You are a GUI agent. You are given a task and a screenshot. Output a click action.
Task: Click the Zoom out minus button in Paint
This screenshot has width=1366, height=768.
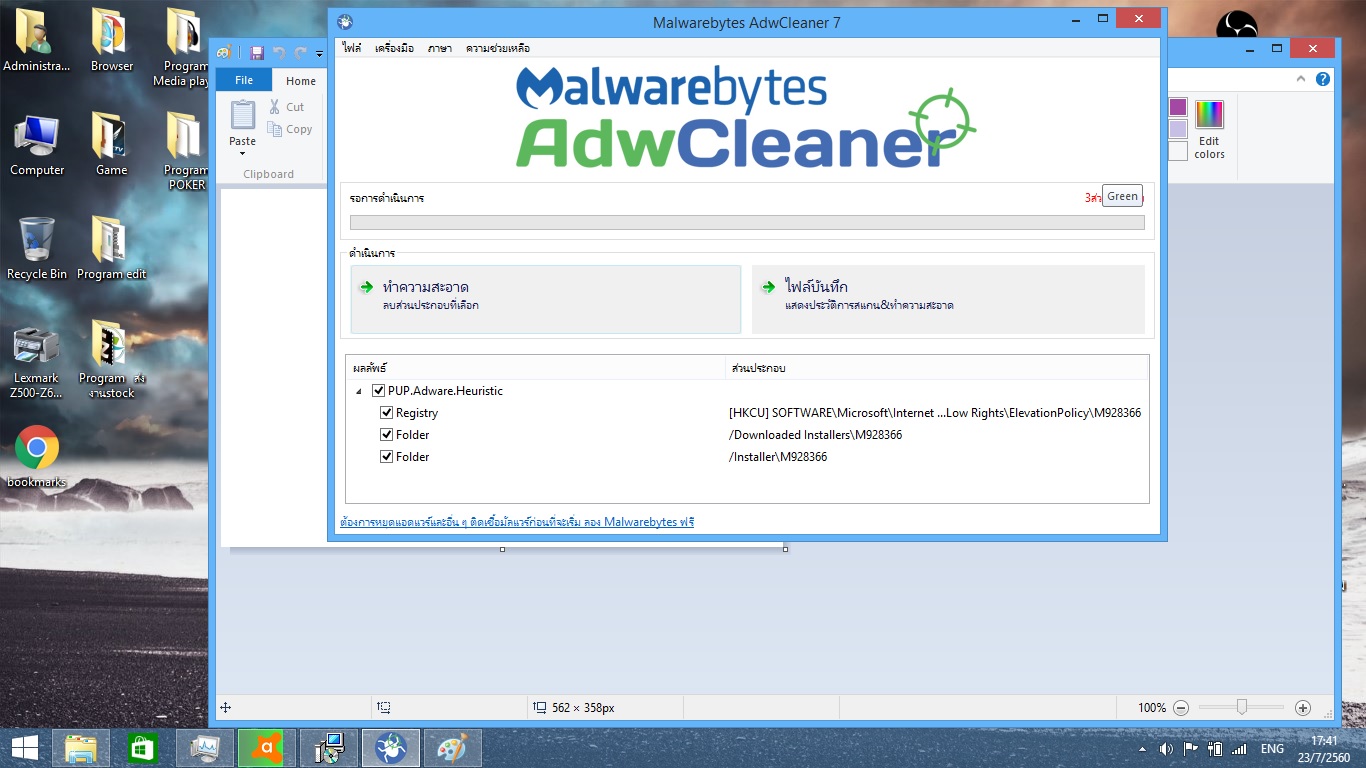1181,708
